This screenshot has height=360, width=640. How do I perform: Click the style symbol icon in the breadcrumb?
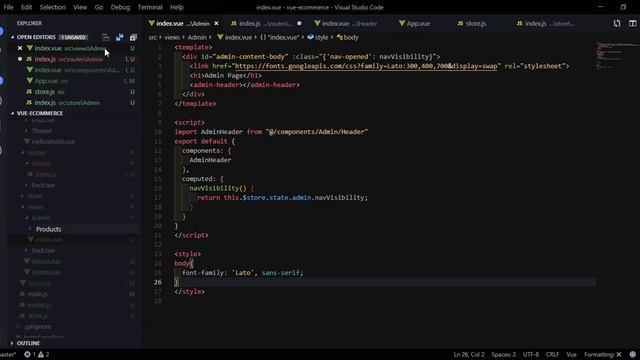pos(311,37)
